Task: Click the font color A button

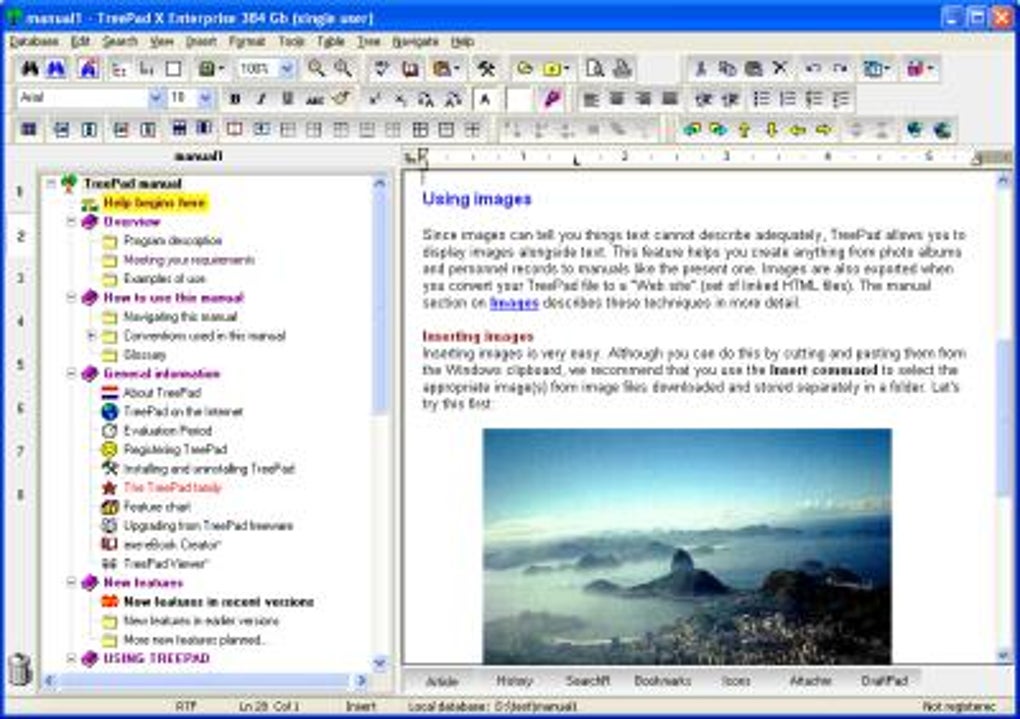Action: 485,99
